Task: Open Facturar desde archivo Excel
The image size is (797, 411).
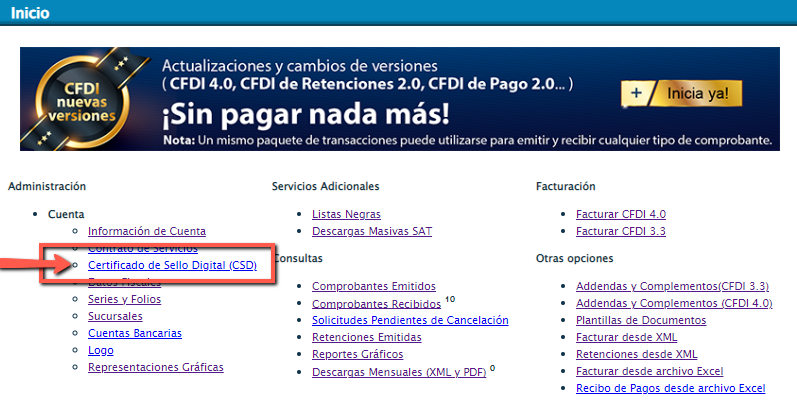Action: (x=650, y=371)
